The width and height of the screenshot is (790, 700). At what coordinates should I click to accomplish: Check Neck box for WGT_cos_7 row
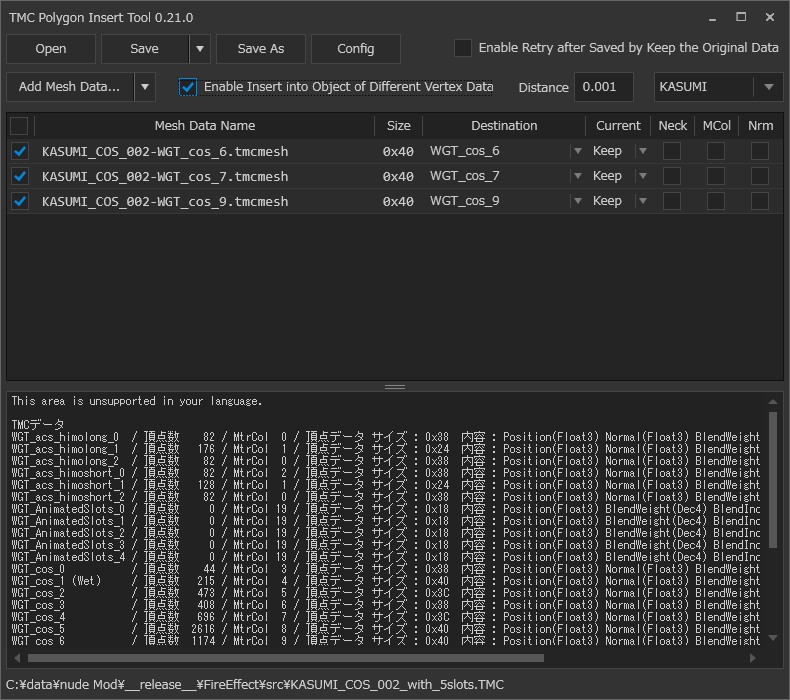click(672, 176)
